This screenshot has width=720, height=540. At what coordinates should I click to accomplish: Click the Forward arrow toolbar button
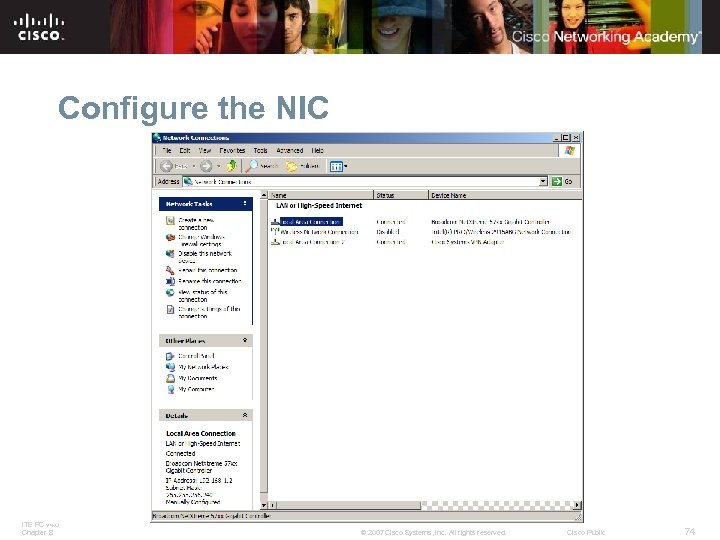206,166
